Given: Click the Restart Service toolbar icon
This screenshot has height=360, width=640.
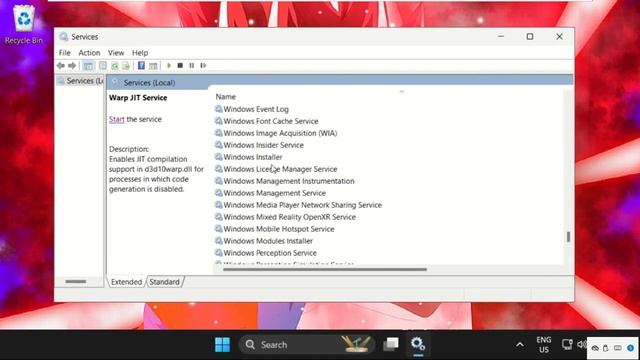Looking at the screenshot, I should (x=203, y=65).
